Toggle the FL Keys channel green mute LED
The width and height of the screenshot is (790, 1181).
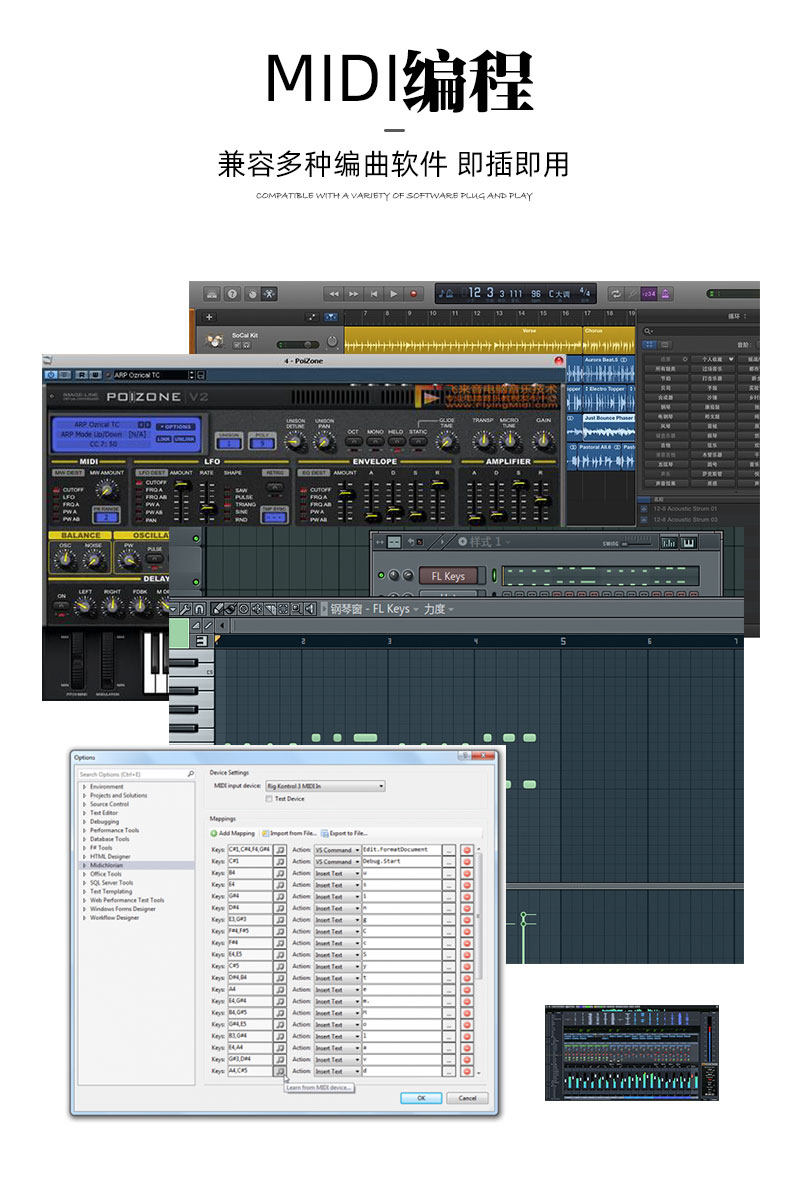coord(381,575)
